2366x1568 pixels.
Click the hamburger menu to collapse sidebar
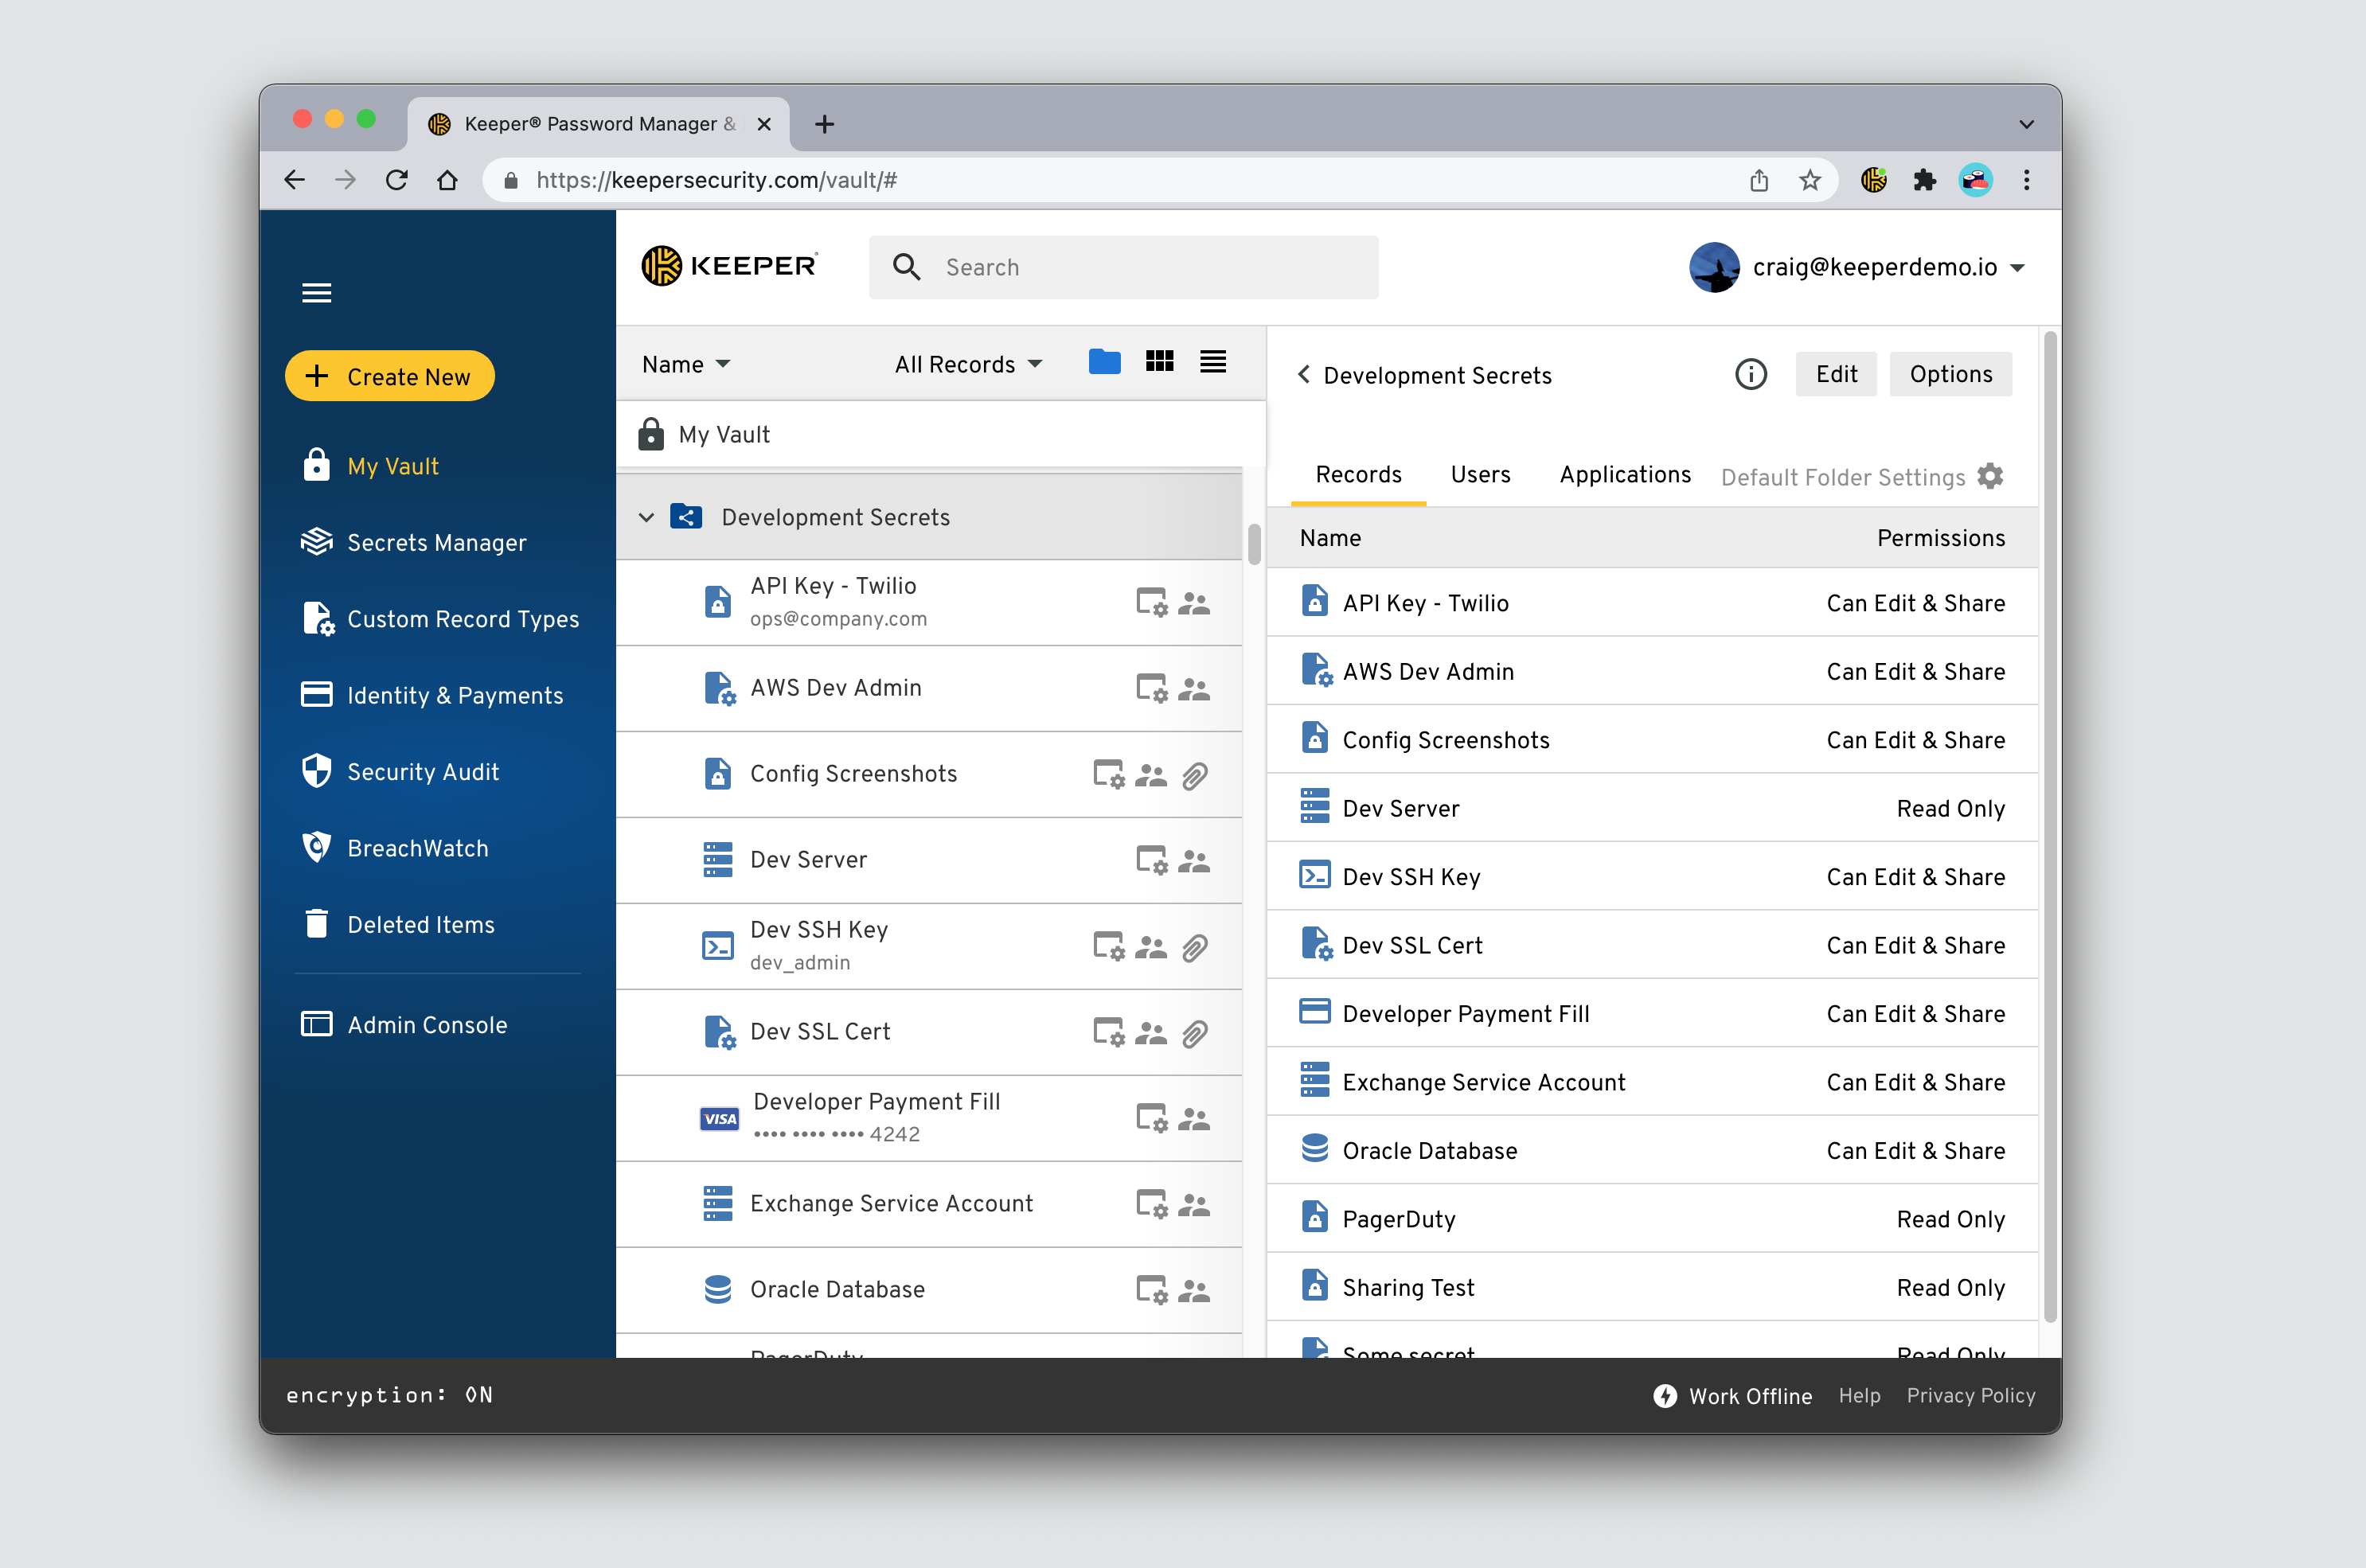[x=317, y=292]
